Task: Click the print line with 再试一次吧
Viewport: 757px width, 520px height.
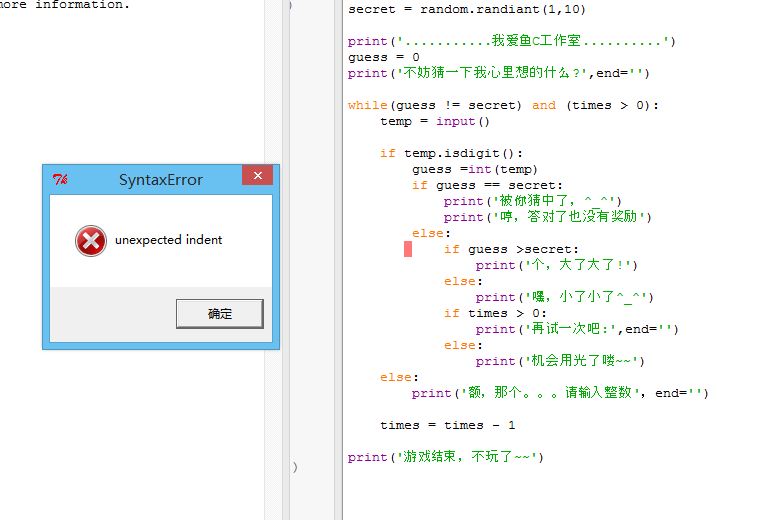Action: [x=577, y=329]
